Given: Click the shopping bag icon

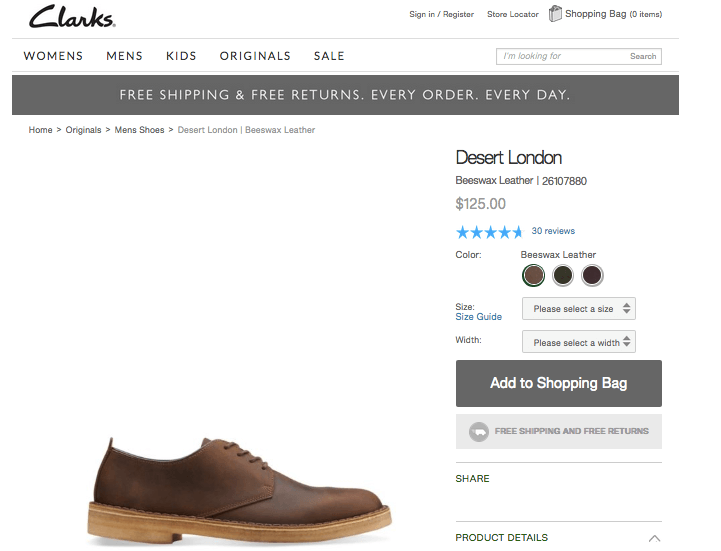Looking at the screenshot, I should [x=556, y=14].
